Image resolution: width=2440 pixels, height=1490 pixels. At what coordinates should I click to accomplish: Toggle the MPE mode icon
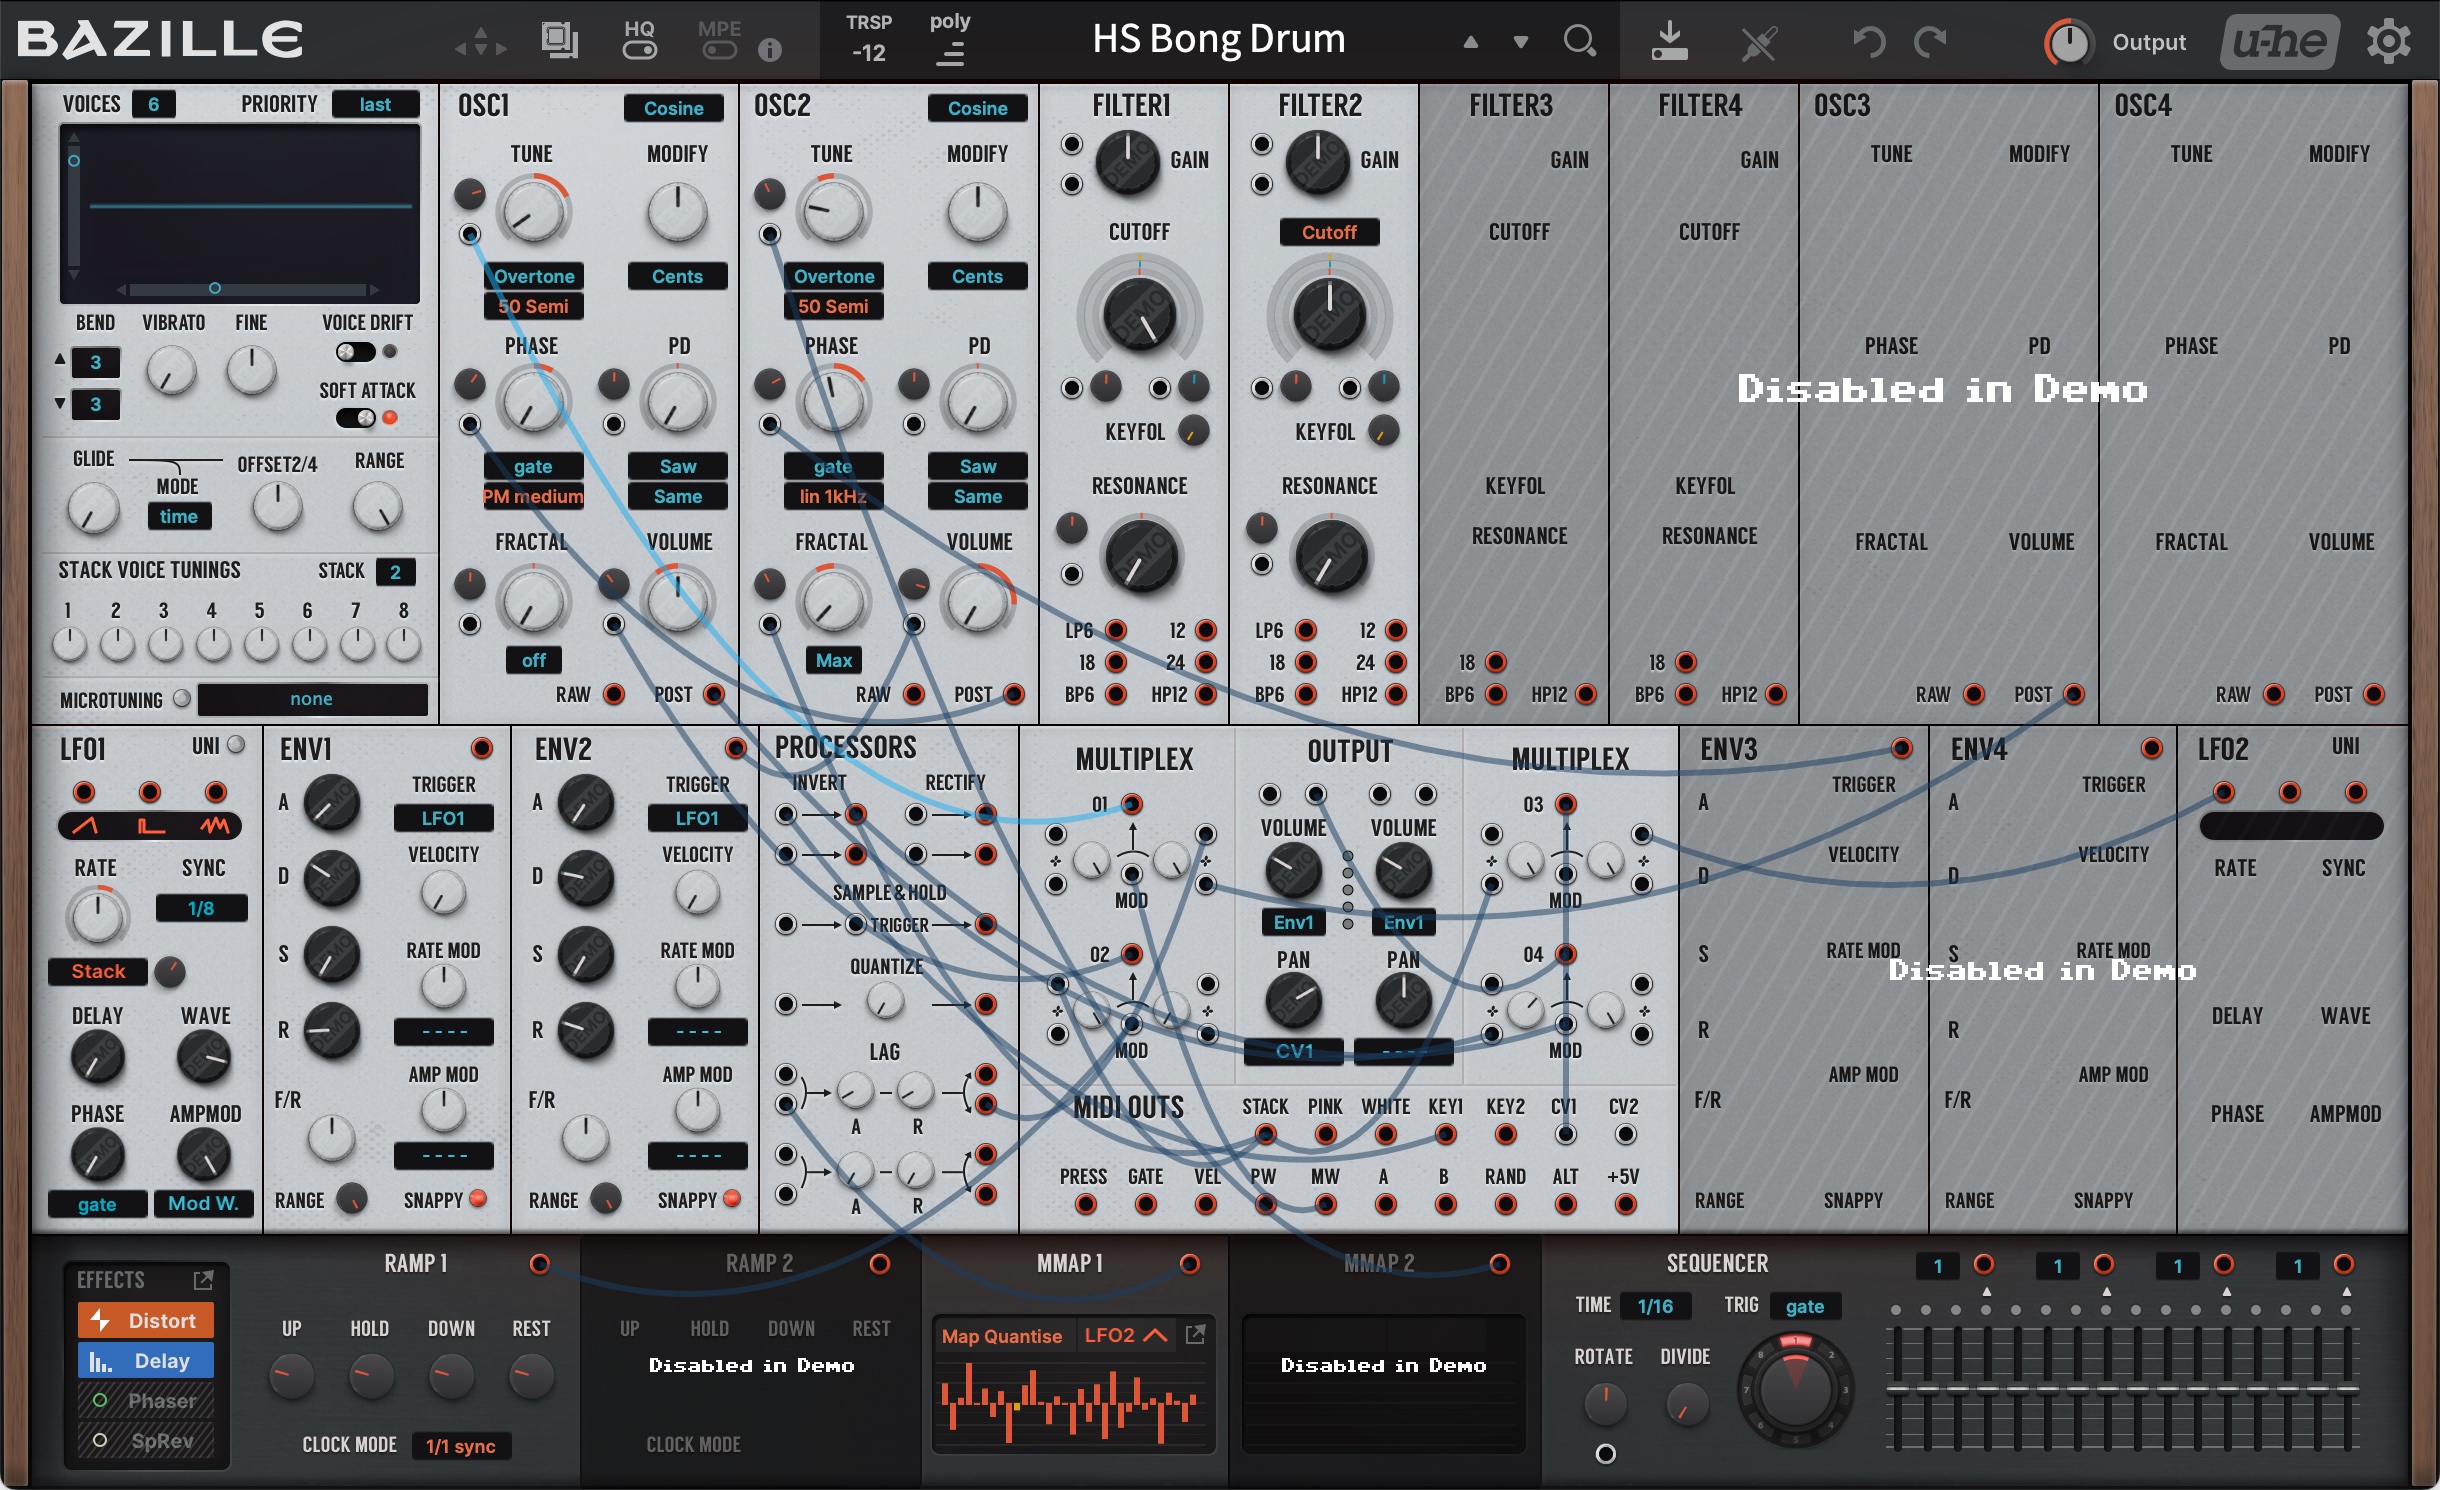[x=719, y=40]
